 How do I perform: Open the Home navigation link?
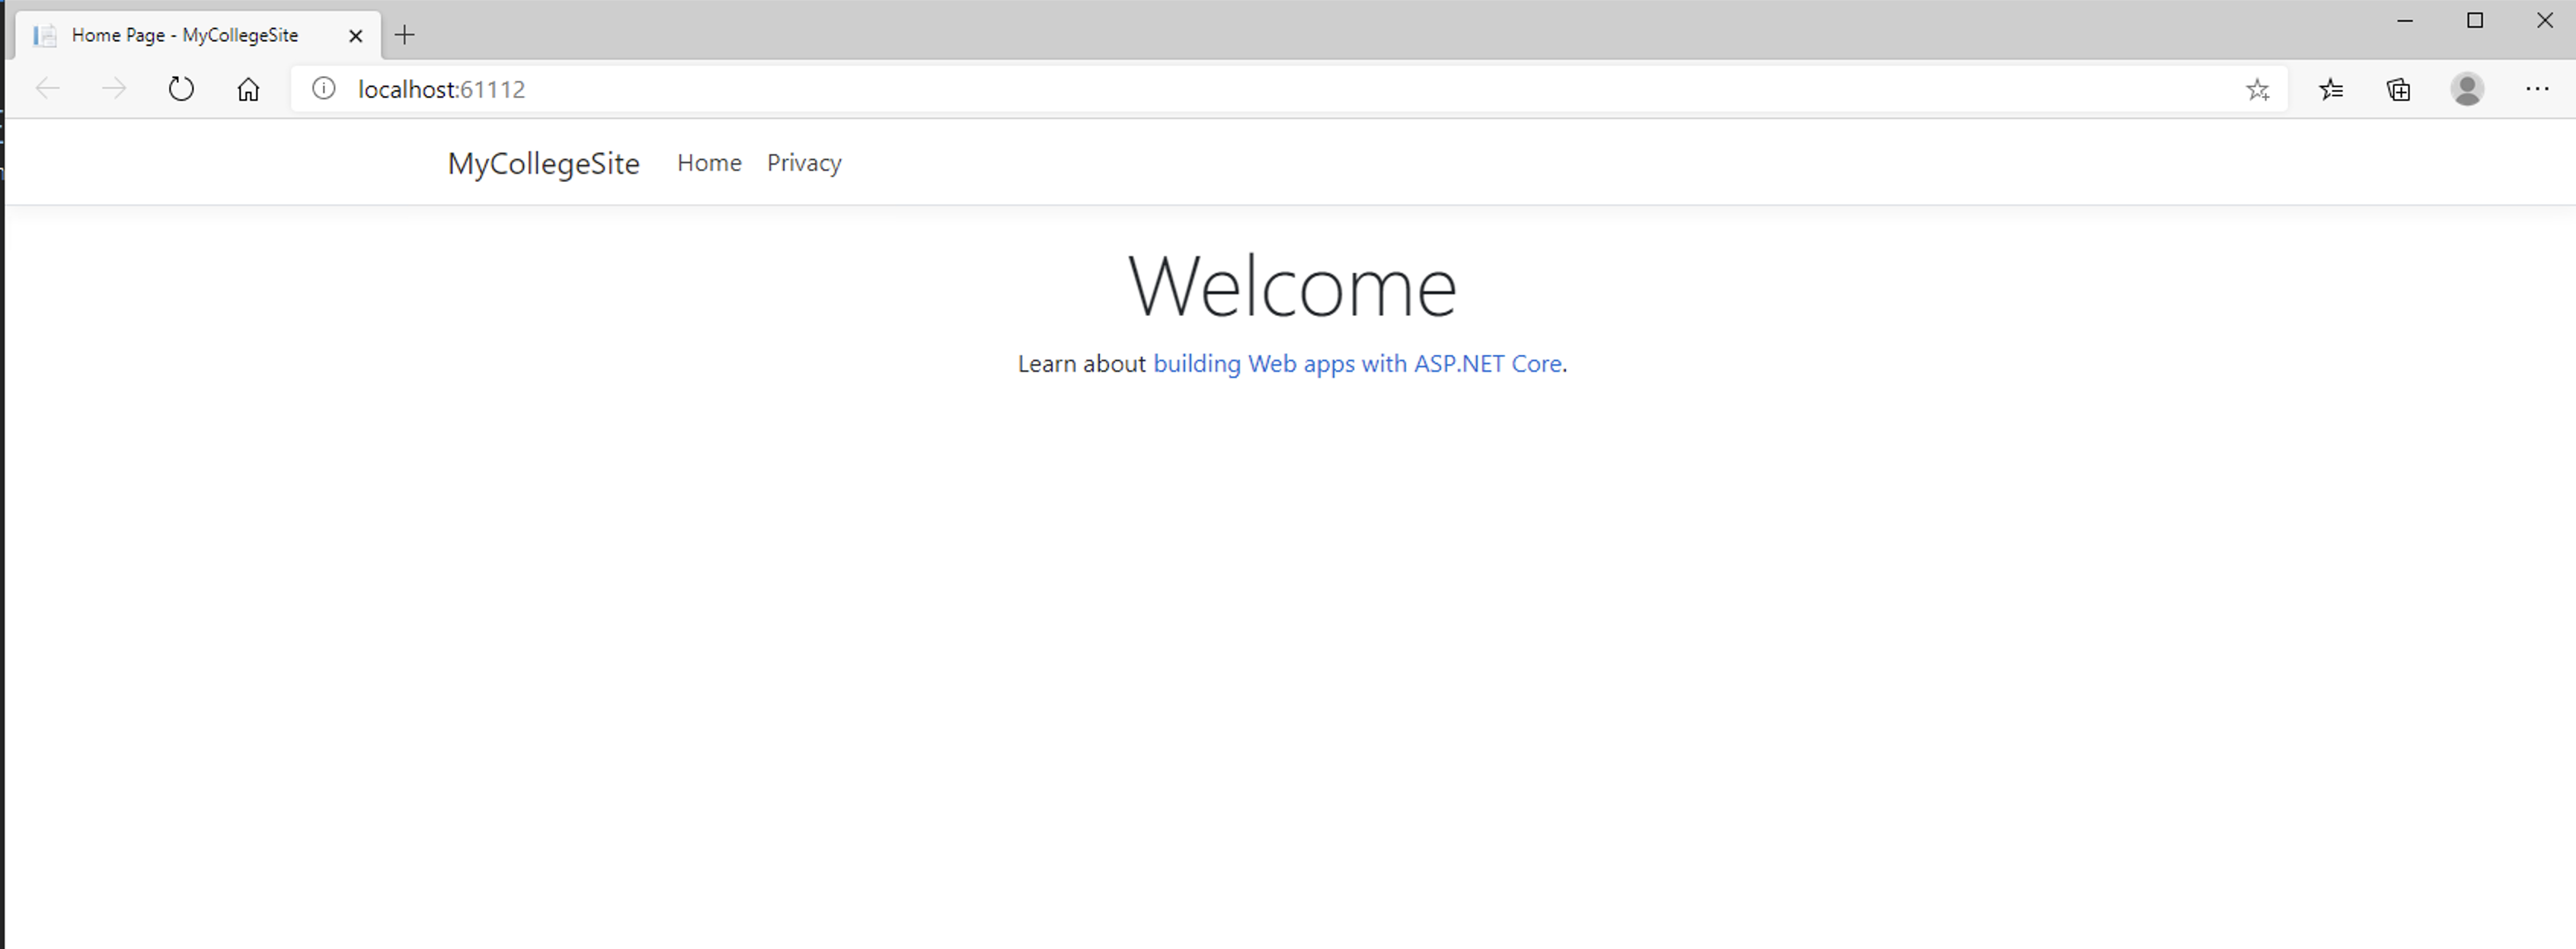[709, 162]
